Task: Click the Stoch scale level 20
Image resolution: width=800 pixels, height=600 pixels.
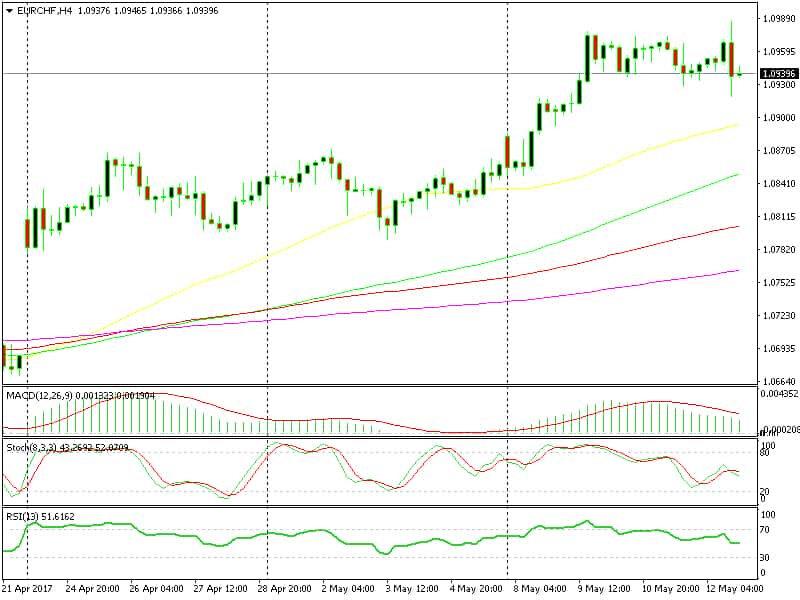Action: tap(764, 491)
